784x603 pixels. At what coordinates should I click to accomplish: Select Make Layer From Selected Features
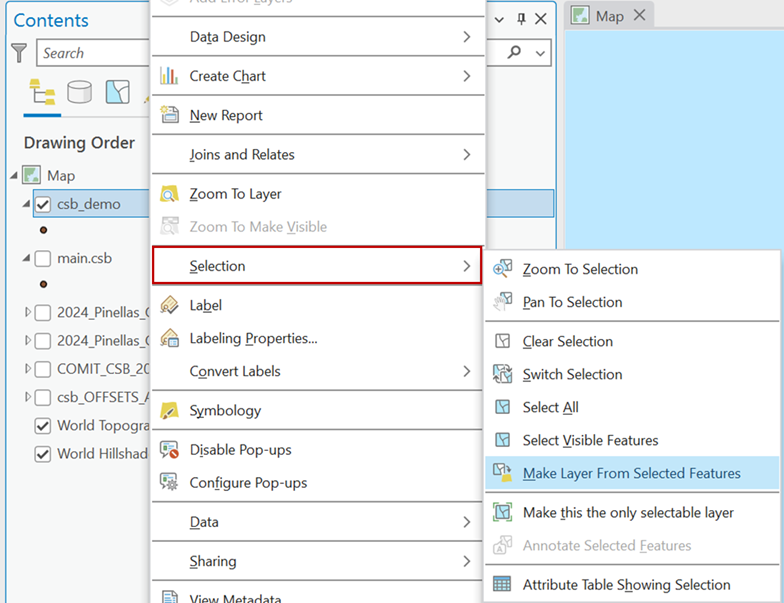[631, 473]
